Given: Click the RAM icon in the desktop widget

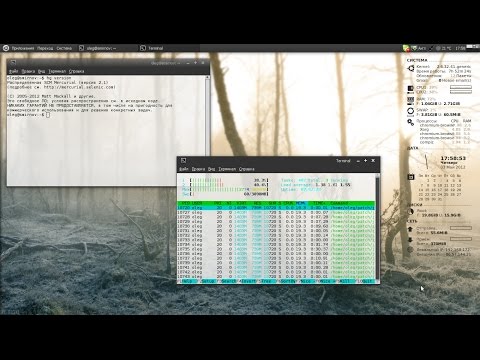Looking at the screenshot, I should click(x=410, y=100).
